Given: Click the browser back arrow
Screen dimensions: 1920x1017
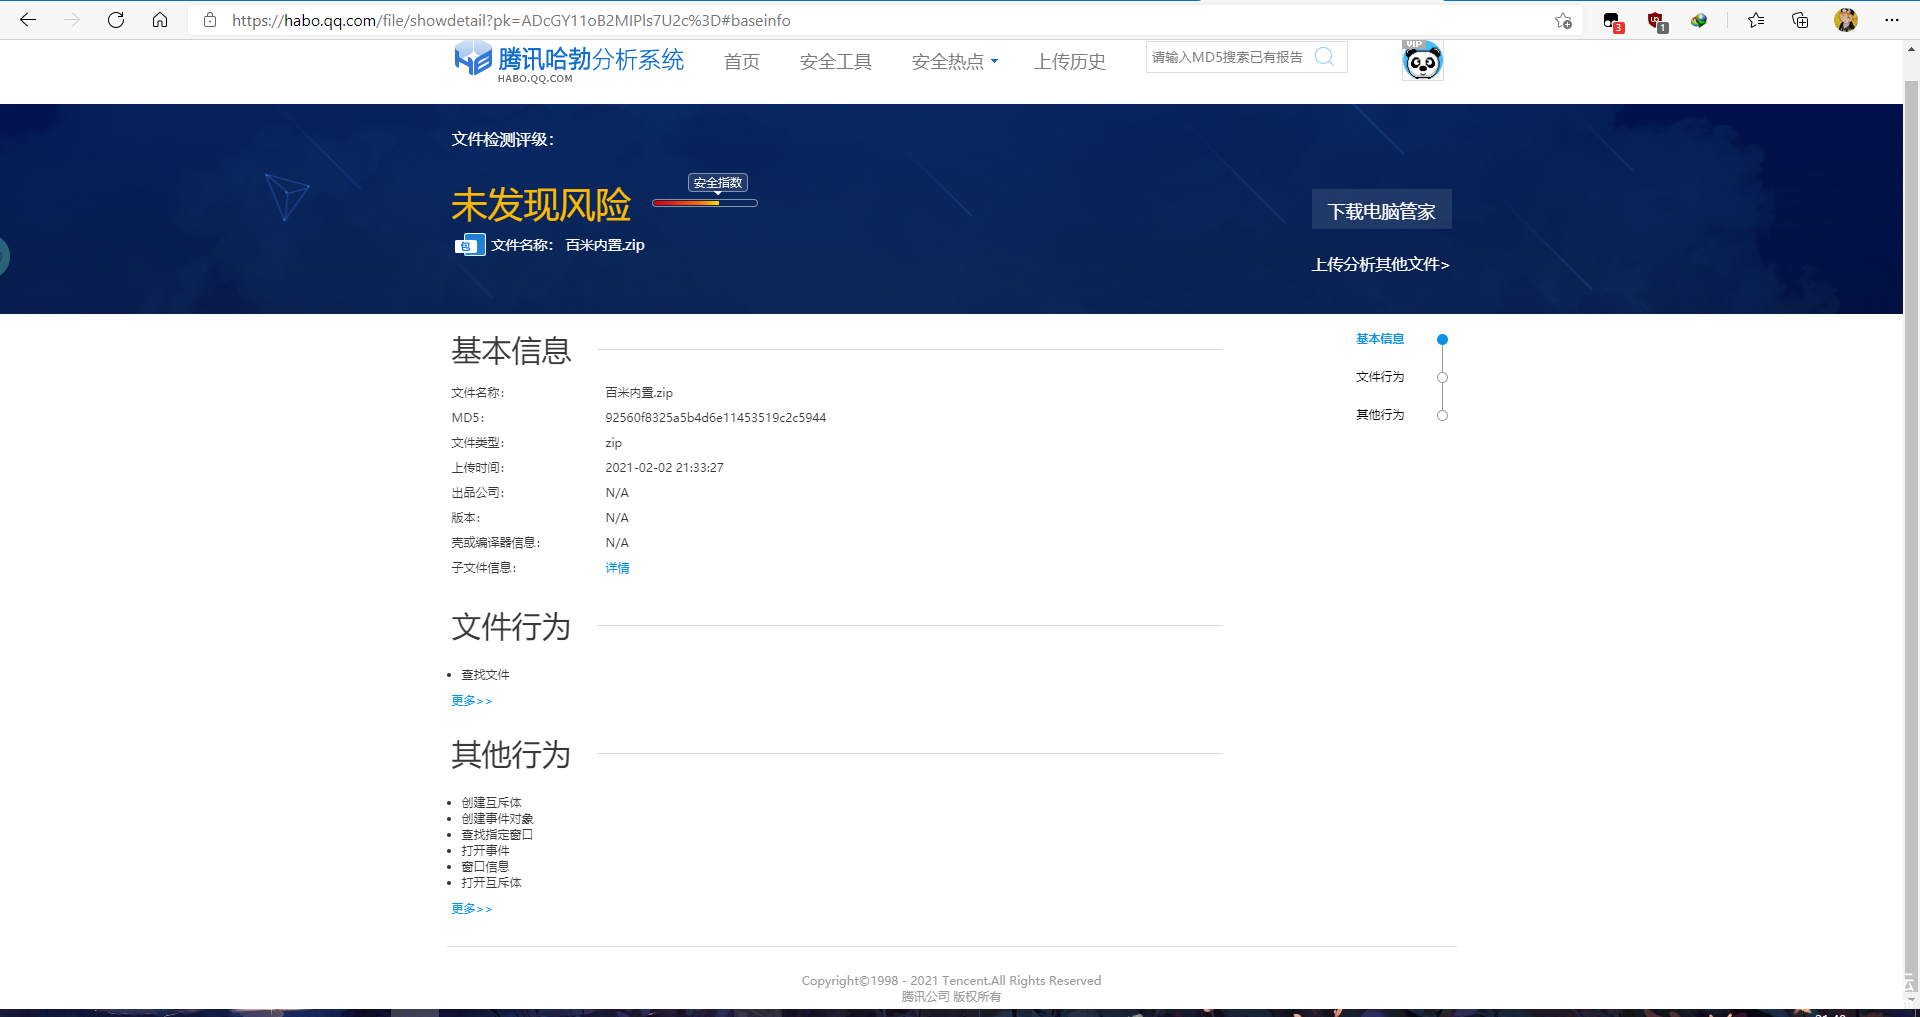Looking at the screenshot, I should [x=28, y=20].
